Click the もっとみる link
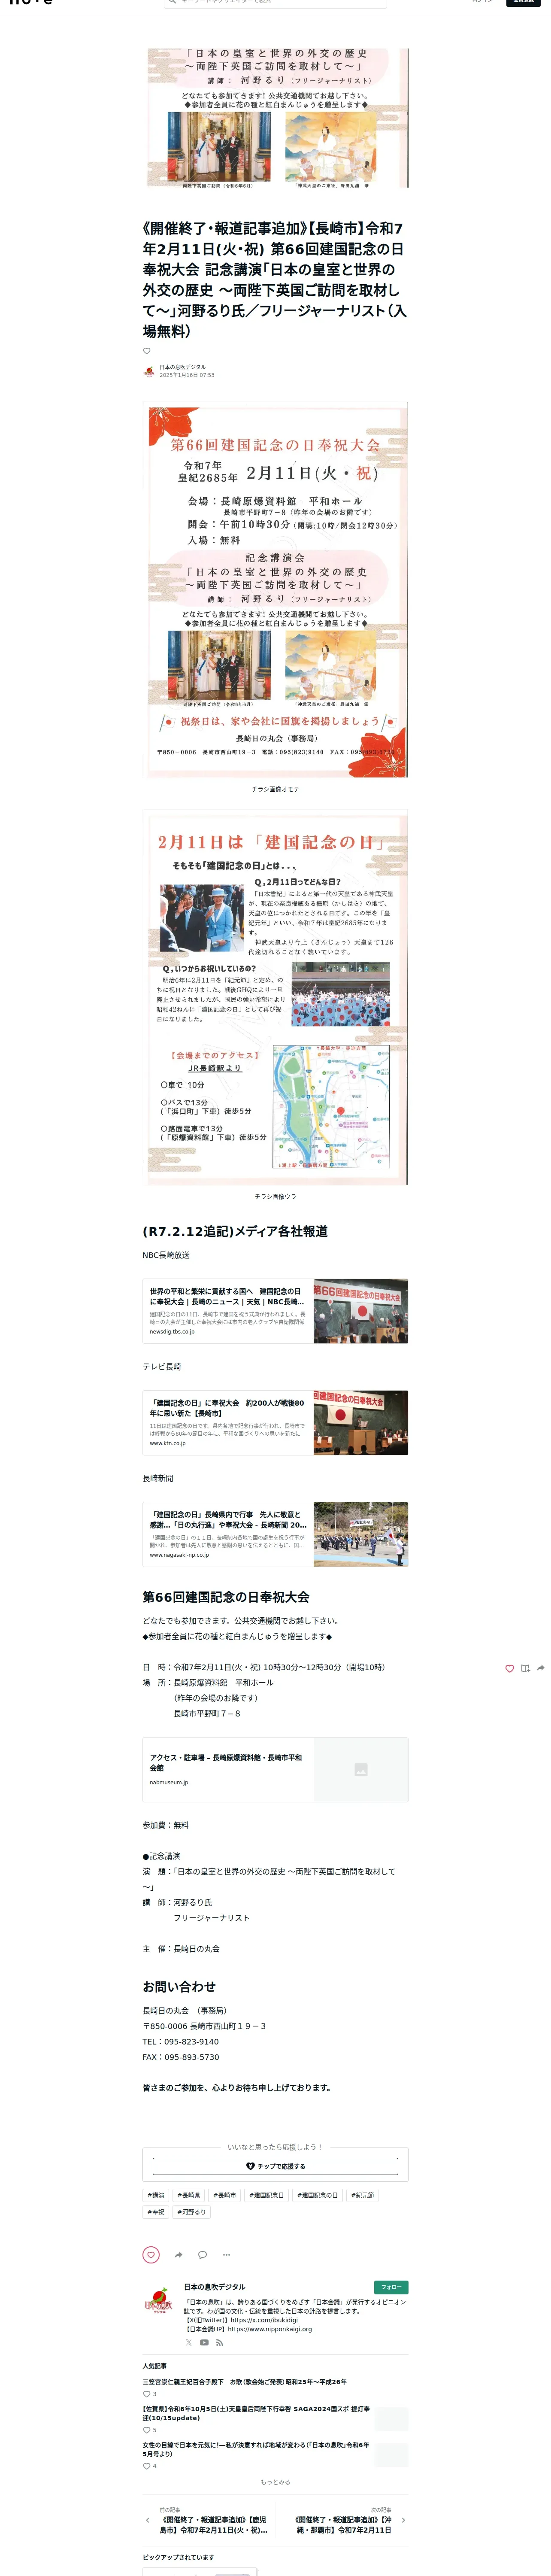551x2576 pixels. [275, 2481]
